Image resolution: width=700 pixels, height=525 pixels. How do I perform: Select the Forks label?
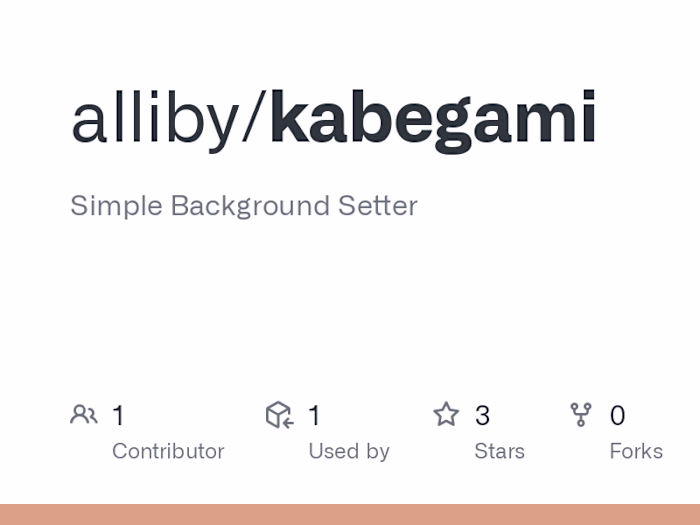click(636, 451)
